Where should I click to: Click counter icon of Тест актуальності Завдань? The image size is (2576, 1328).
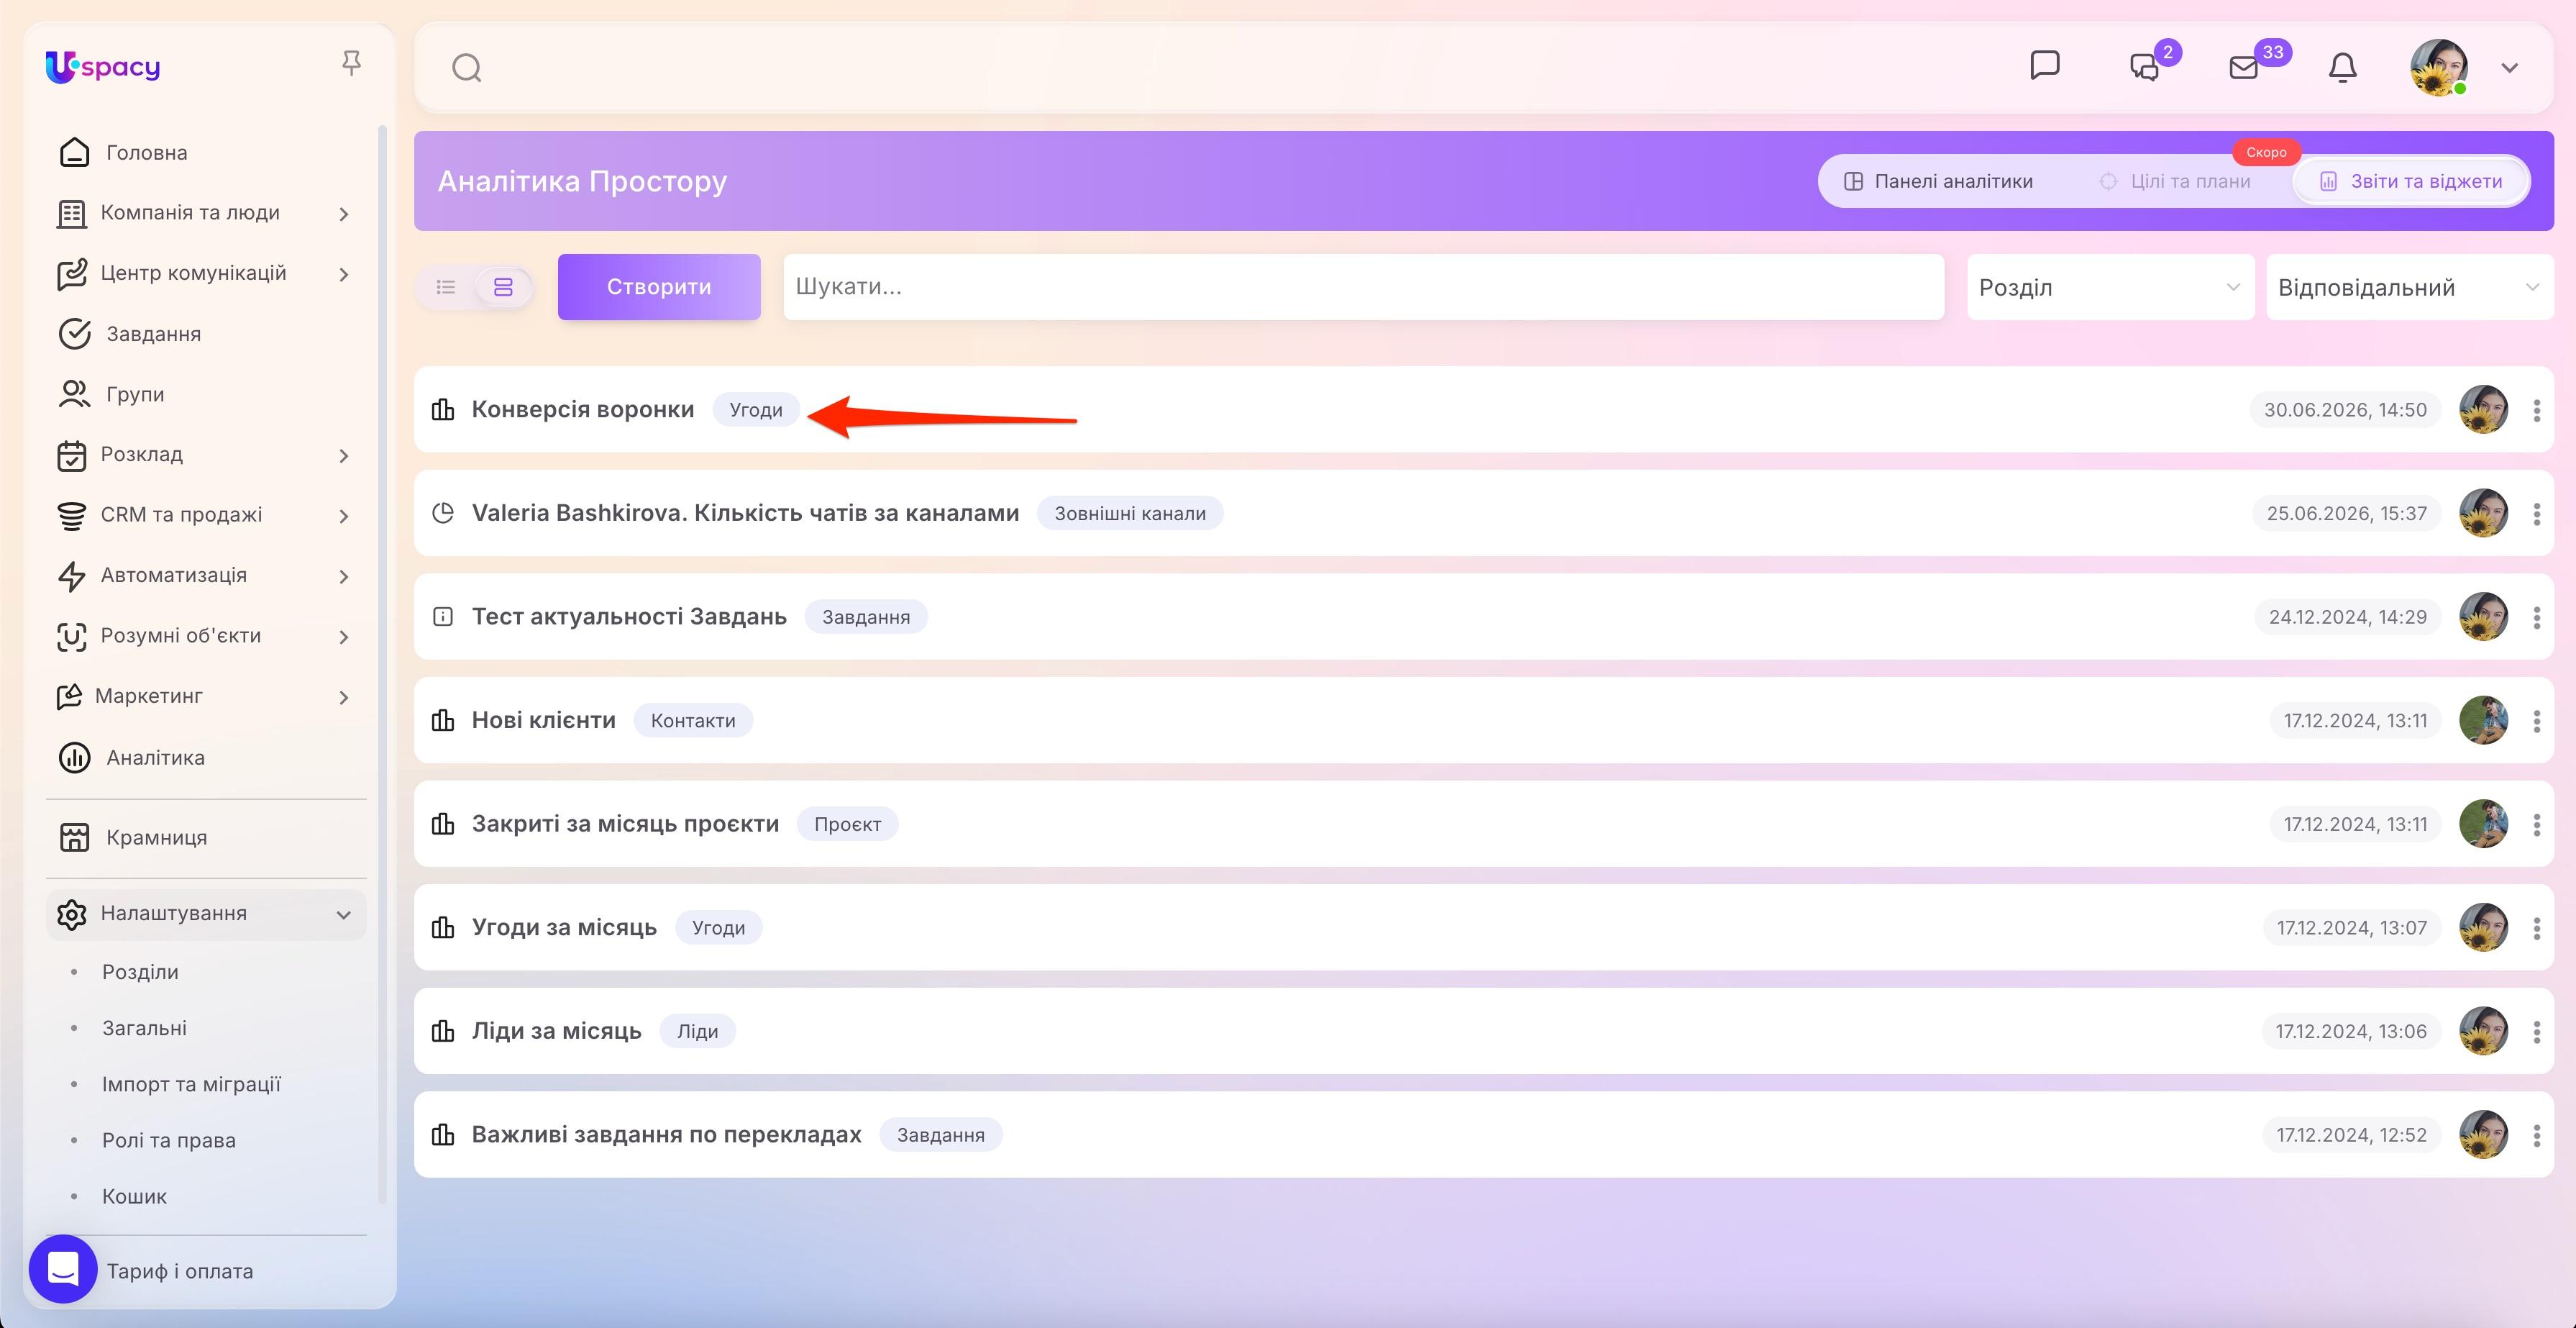442,616
